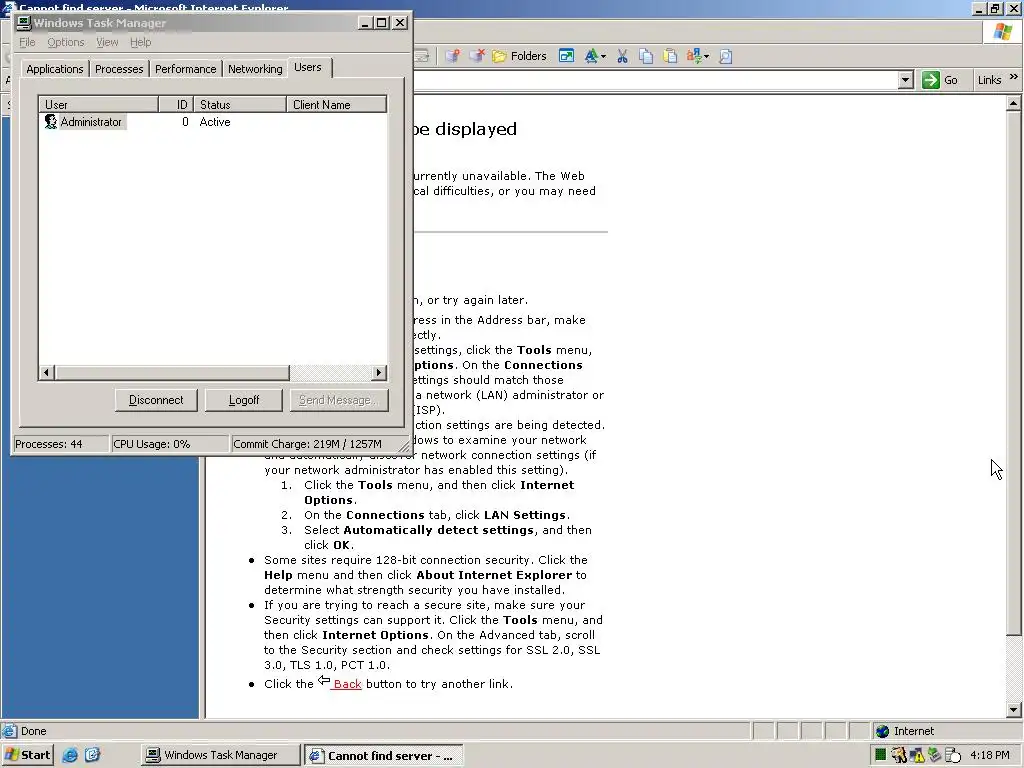Click the text Size icon in IE toolbar

pyautogui.click(x=591, y=56)
